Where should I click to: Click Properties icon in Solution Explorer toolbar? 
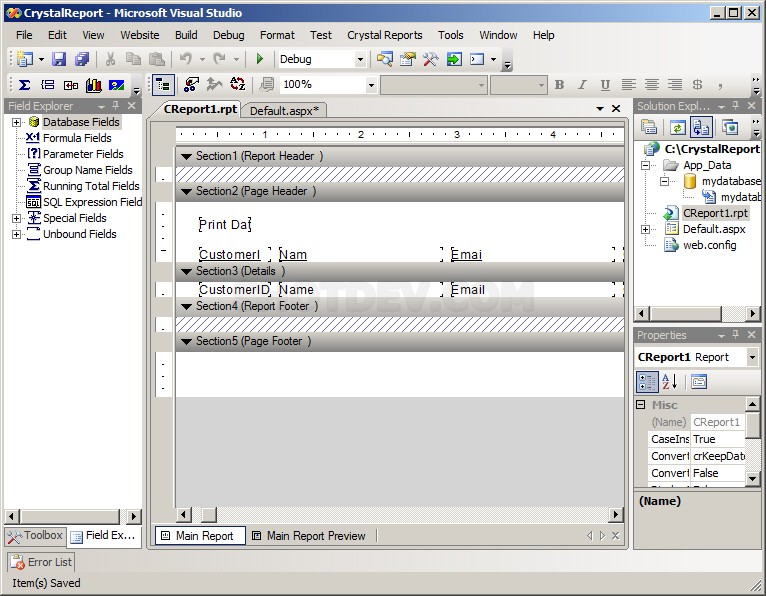(x=649, y=128)
